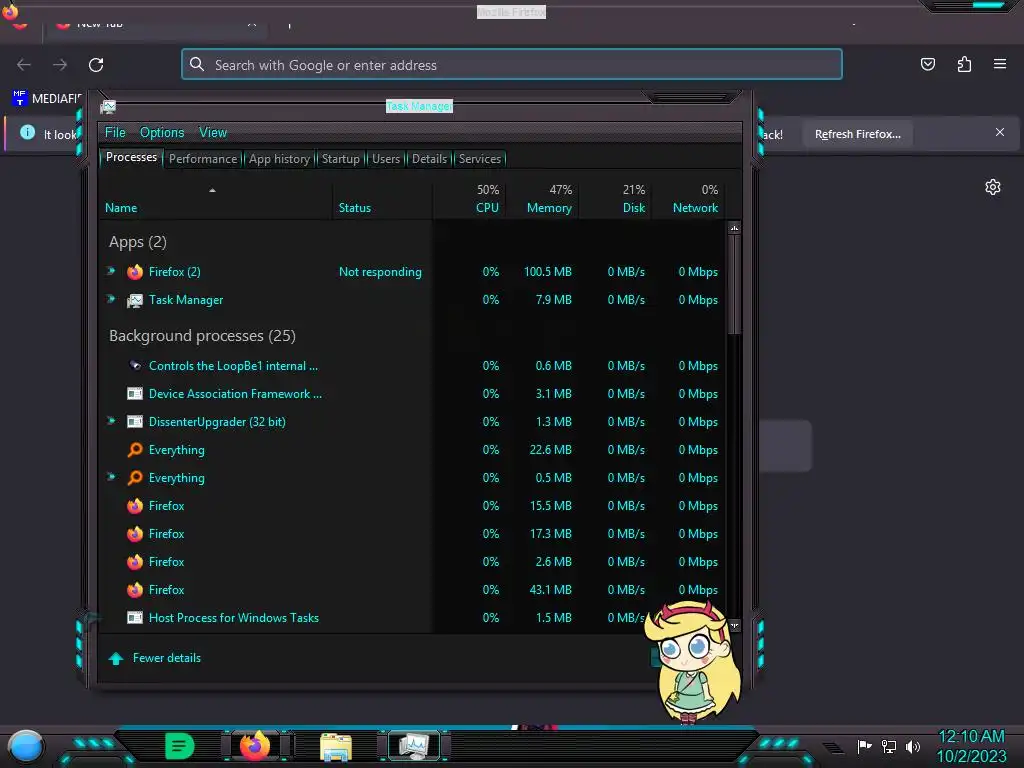This screenshot has height=768, width=1024.
Task: Sort processes by Name column header
Action: (216, 199)
